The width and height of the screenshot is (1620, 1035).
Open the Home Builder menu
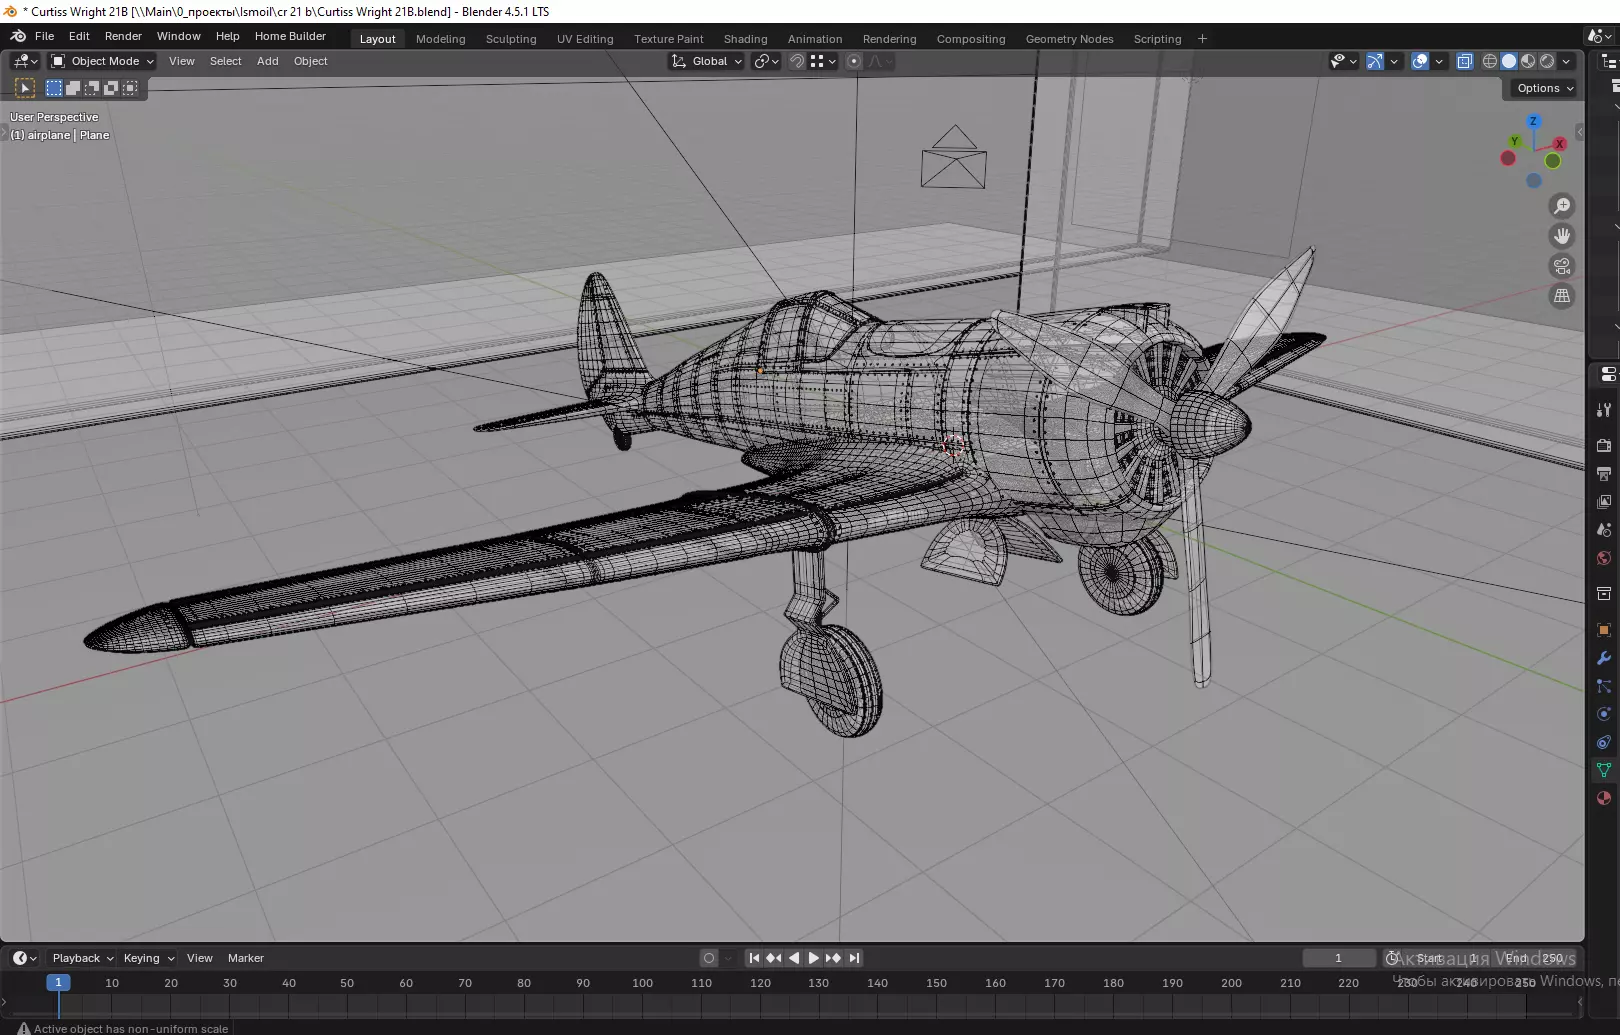pyautogui.click(x=290, y=36)
